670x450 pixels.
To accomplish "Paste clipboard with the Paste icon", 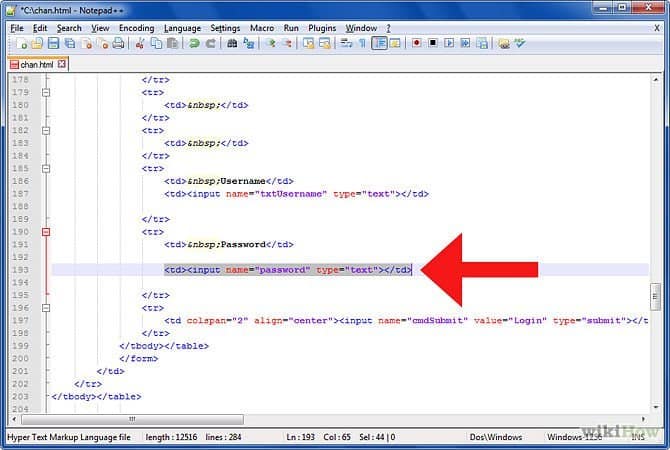I will pyautogui.click(x=173, y=43).
